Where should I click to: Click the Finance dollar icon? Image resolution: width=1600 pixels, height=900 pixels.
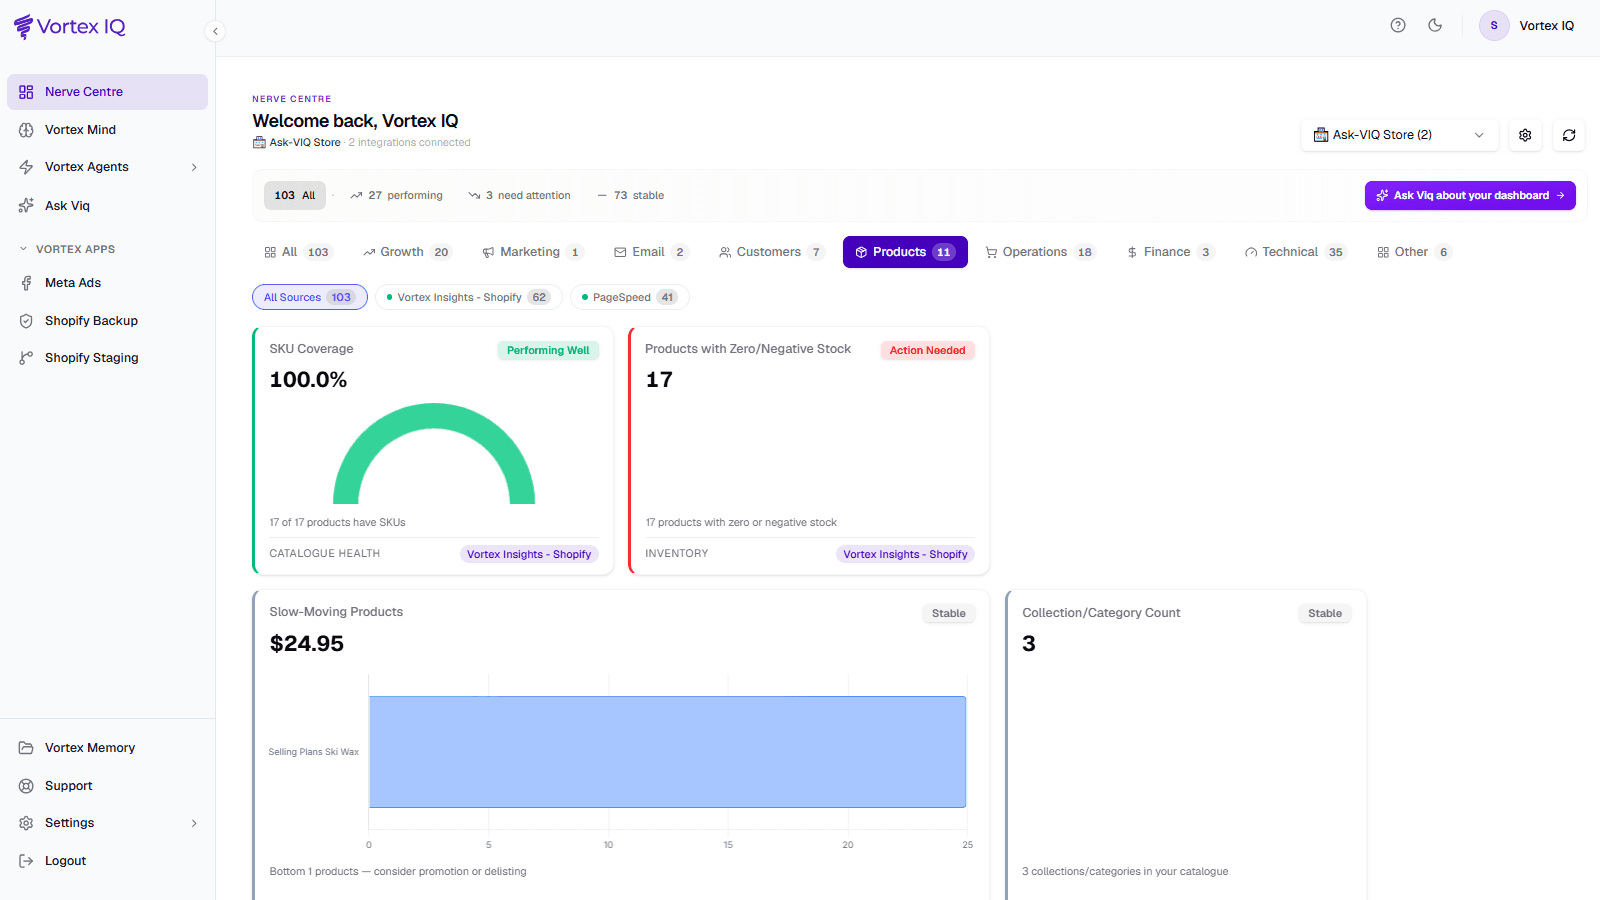click(x=1132, y=252)
